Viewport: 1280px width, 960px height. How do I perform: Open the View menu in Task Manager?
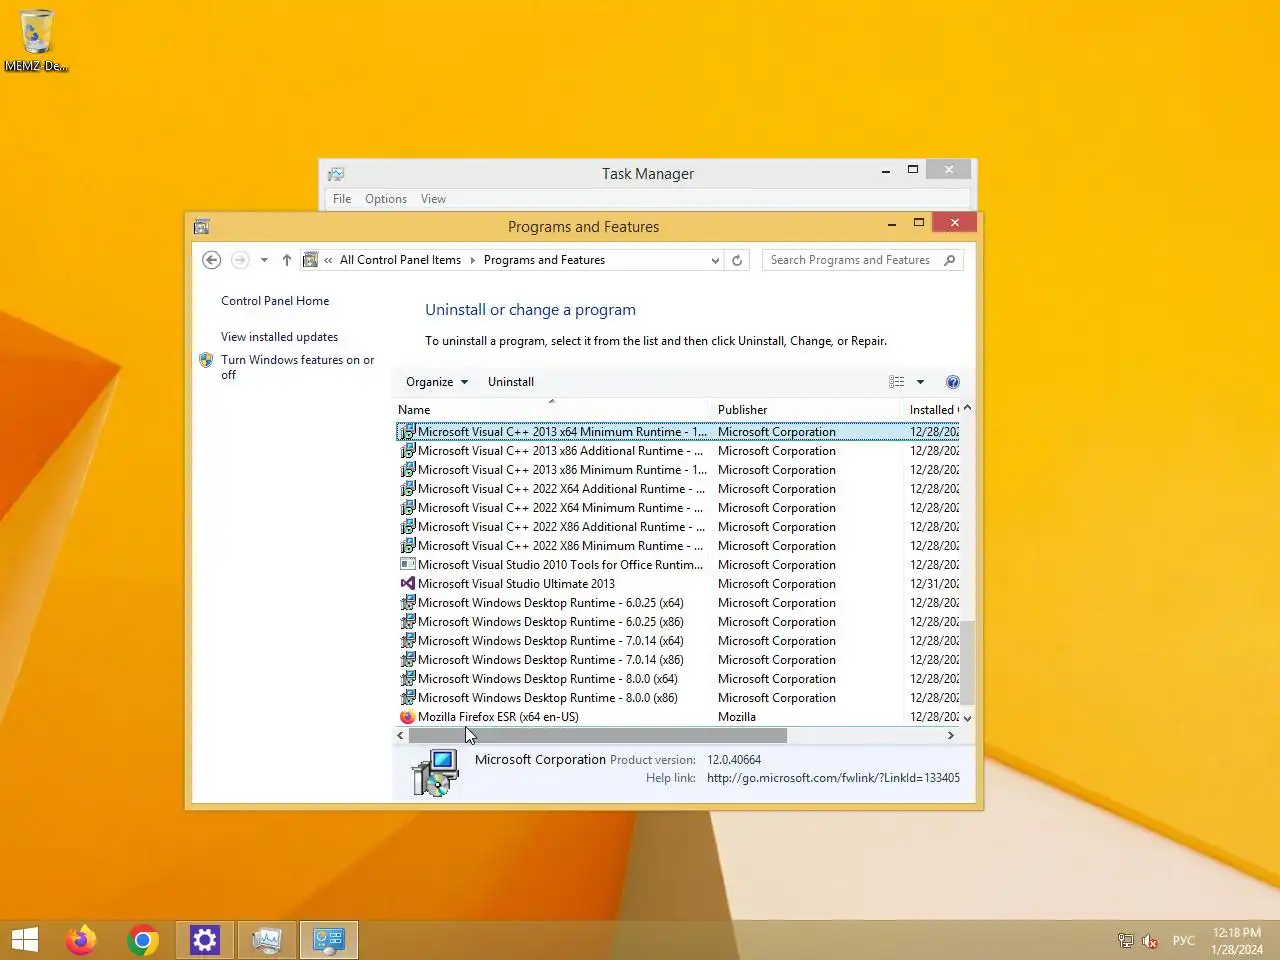click(x=433, y=199)
